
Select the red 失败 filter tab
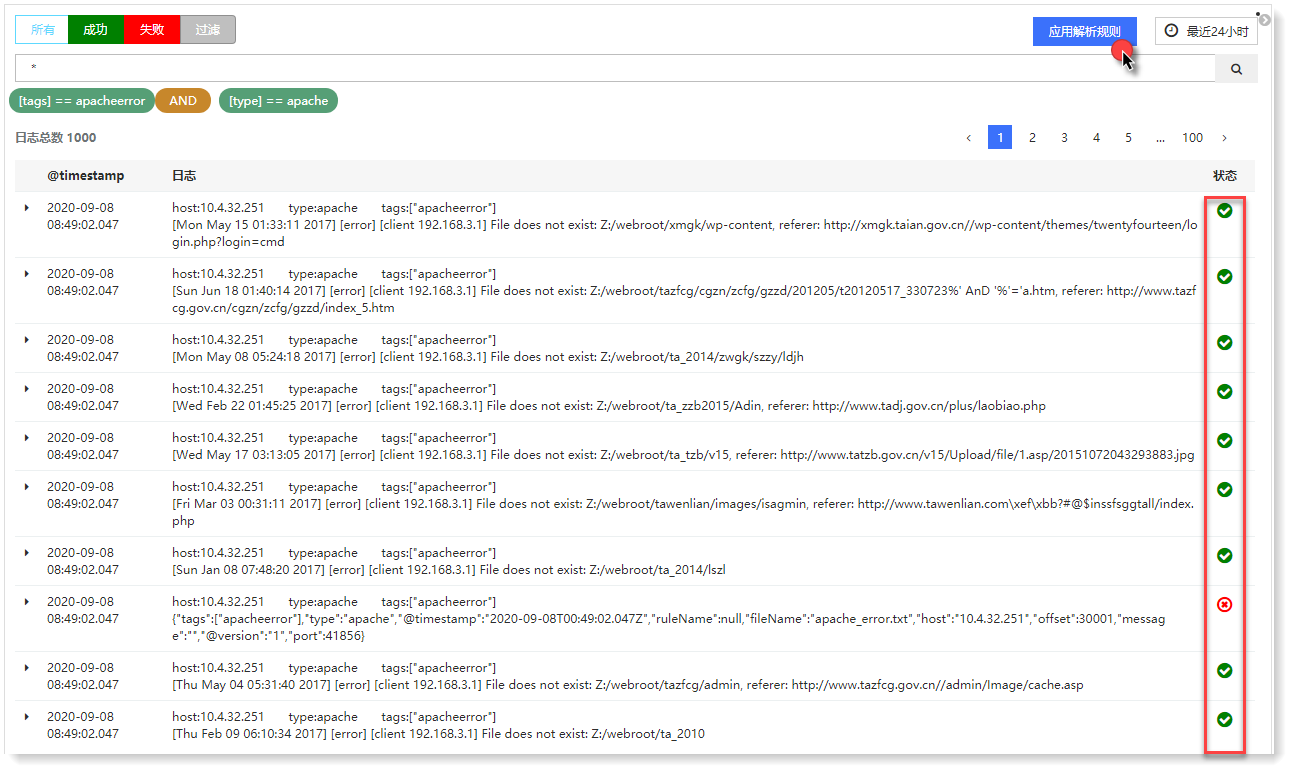pyautogui.click(x=152, y=30)
